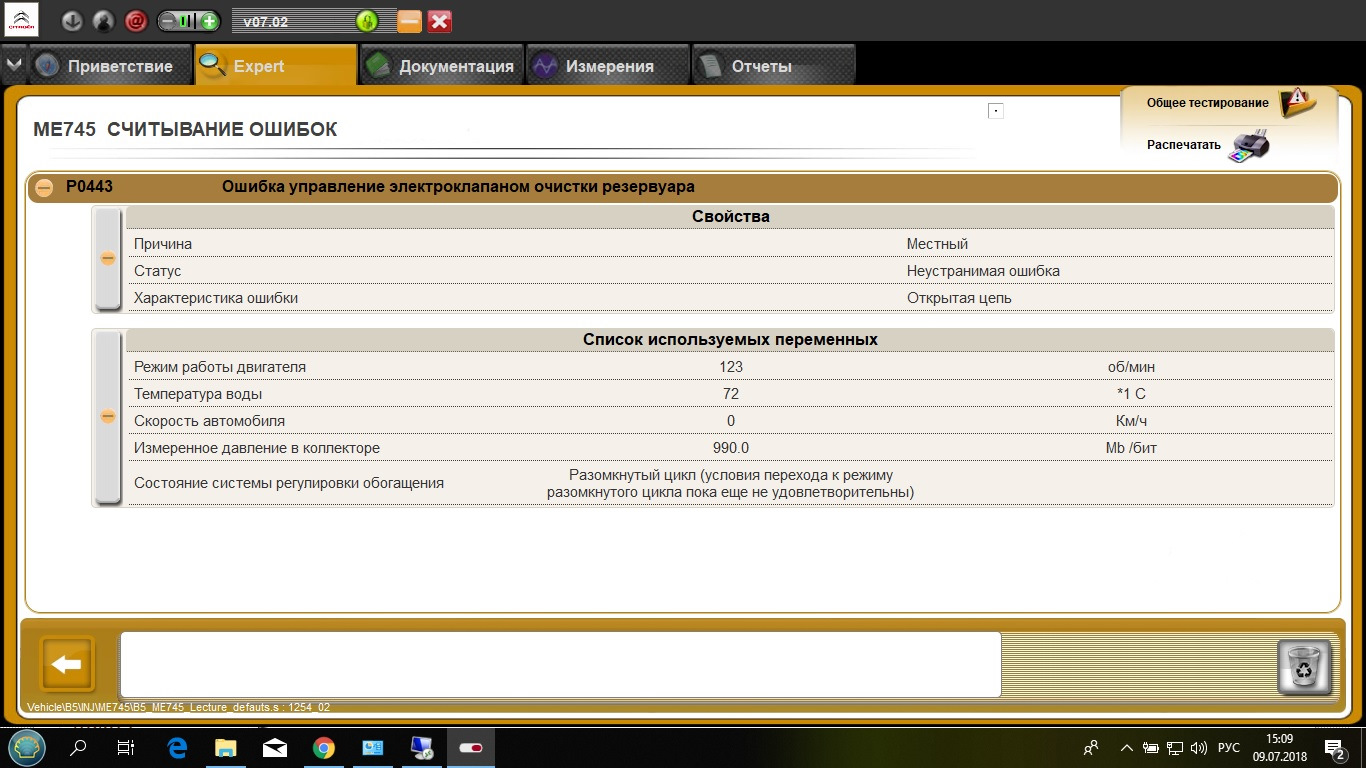Screen dimensions: 1366x768
Task: Click the Местный value
Action: (937, 244)
